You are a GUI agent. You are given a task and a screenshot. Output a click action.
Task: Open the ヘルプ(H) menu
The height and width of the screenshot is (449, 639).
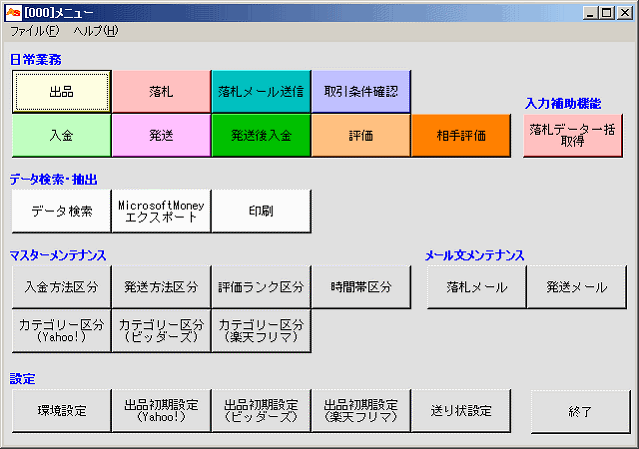pyautogui.click(x=96, y=31)
